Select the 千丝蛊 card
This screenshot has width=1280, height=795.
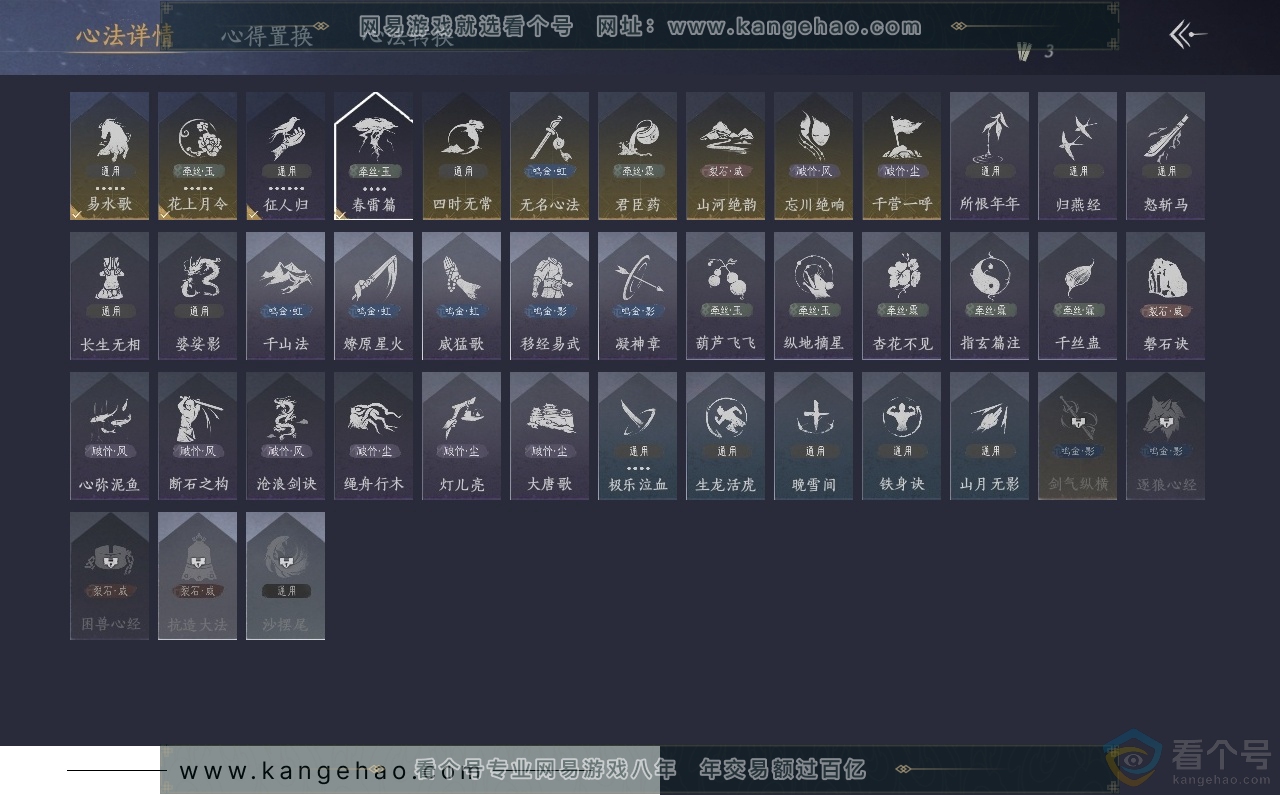tap(1078, 296)
